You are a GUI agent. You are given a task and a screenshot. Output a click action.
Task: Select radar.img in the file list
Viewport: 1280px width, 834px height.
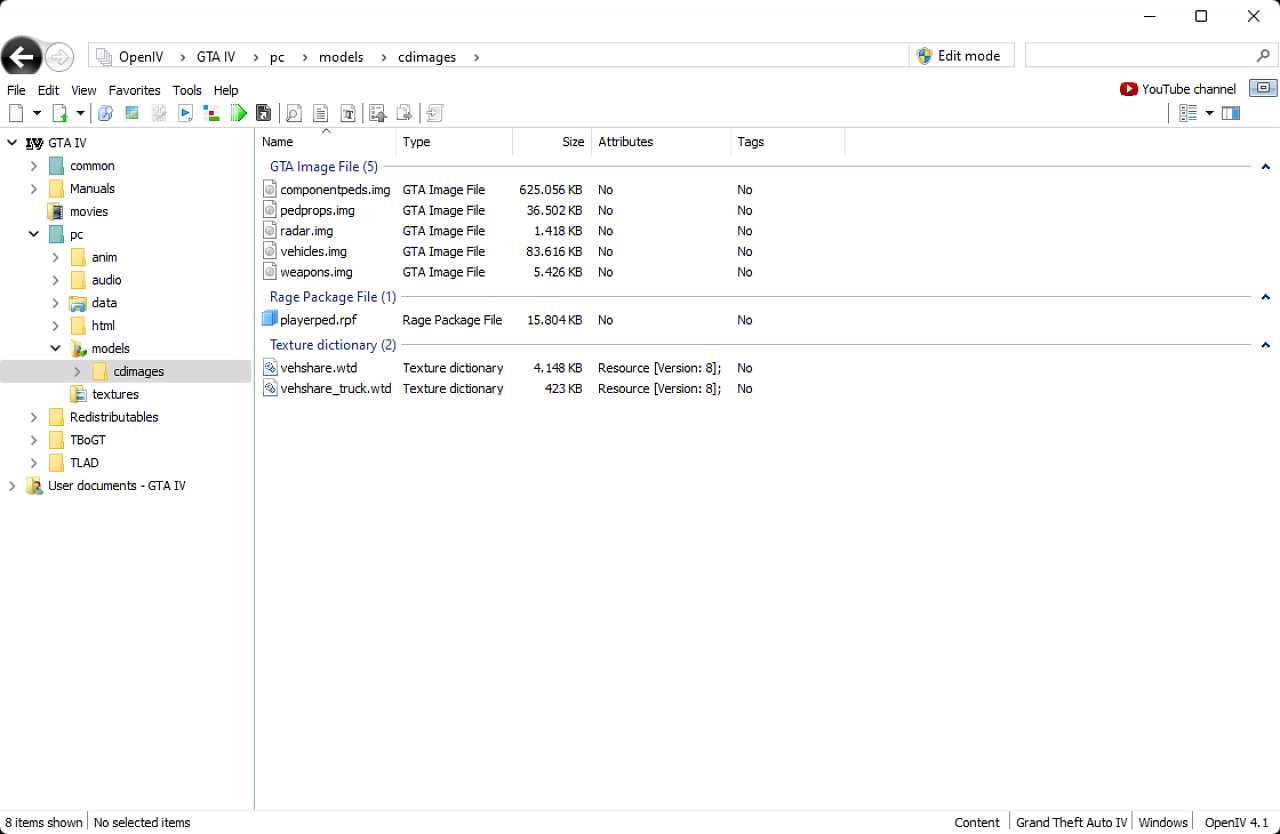[x=307, y=231]
